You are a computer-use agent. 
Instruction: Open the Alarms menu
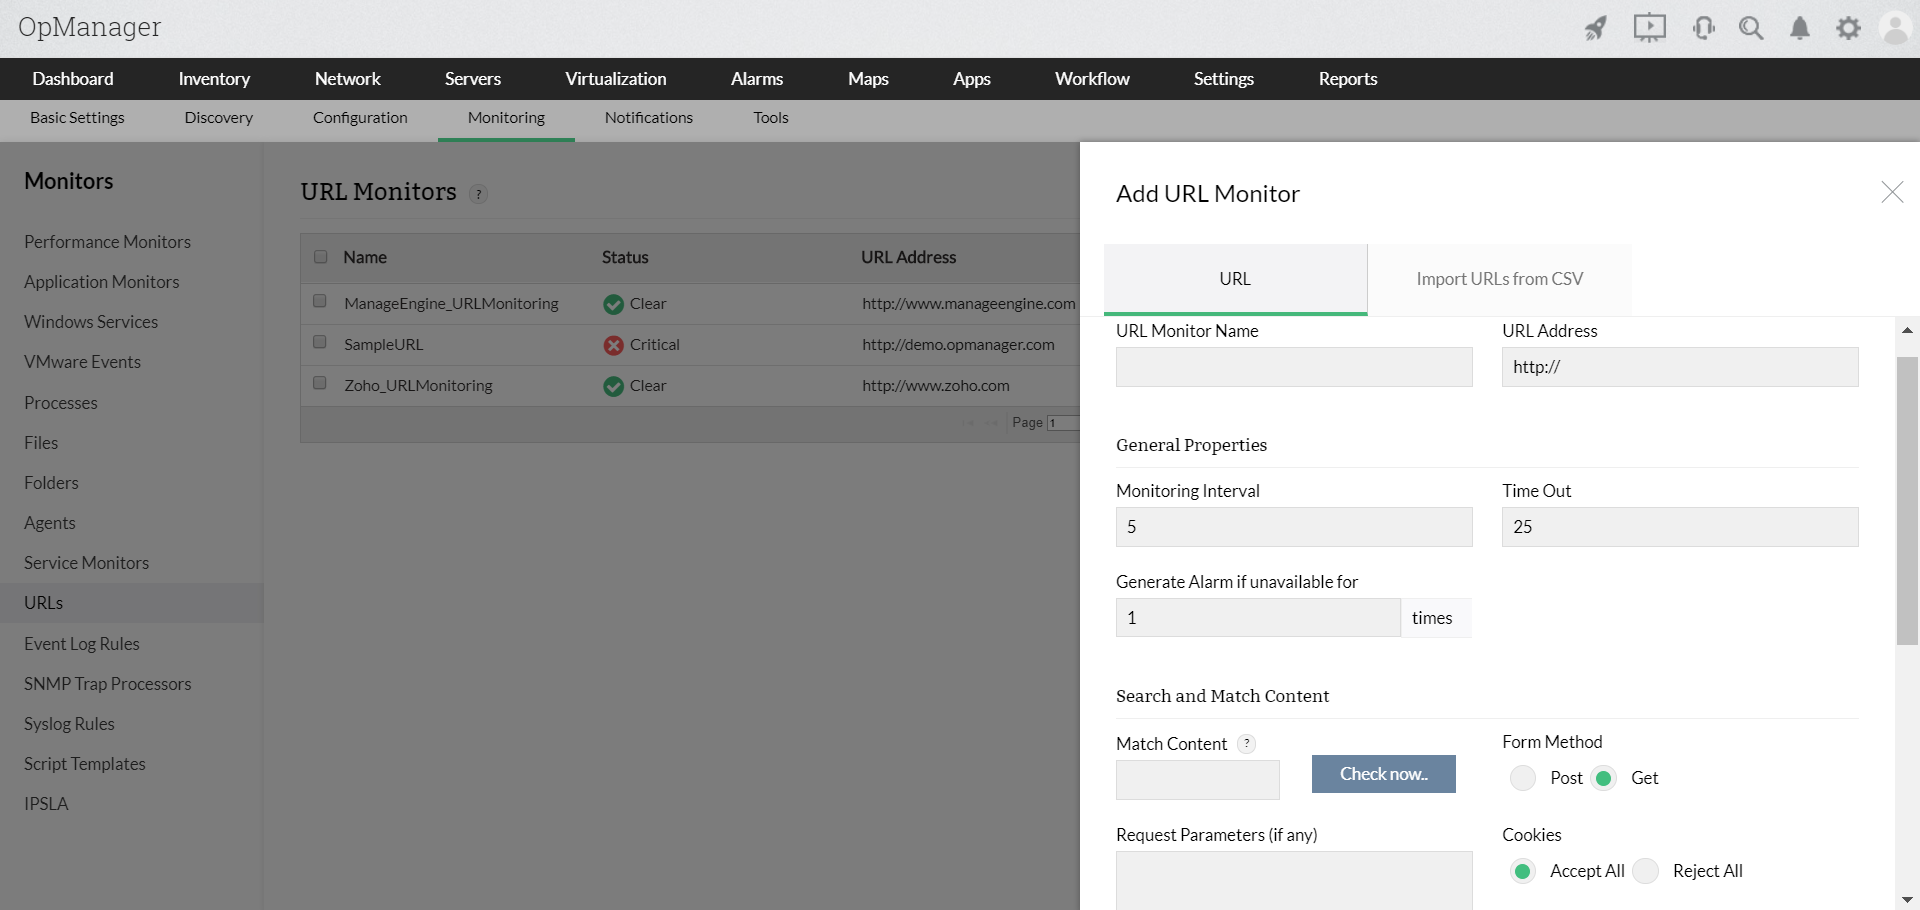pyautogui.click(x=756, y=79)
